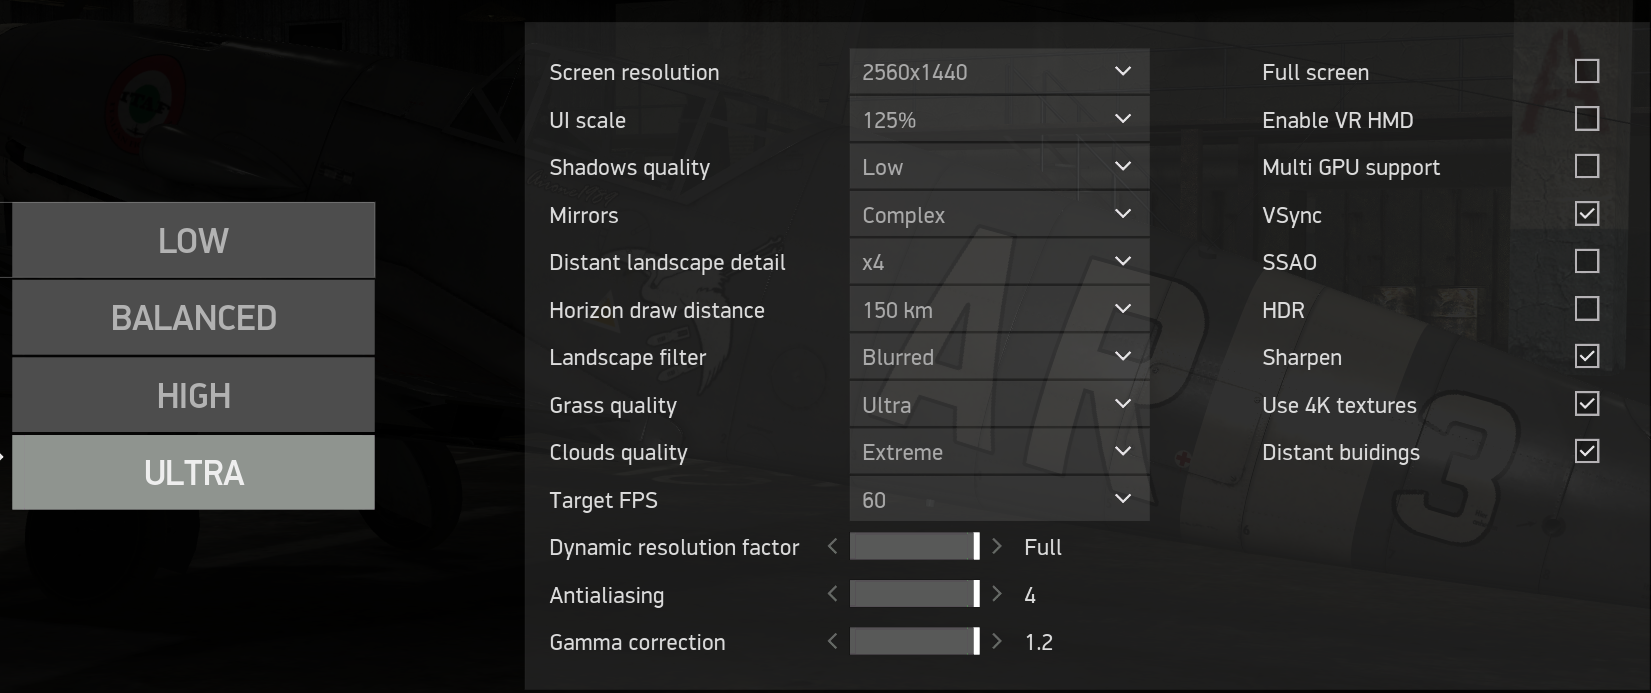The width and height of the screenshot is (1651, 693).
Task: Disable the VSync checkbox
Action: [x=1587, y=214]
